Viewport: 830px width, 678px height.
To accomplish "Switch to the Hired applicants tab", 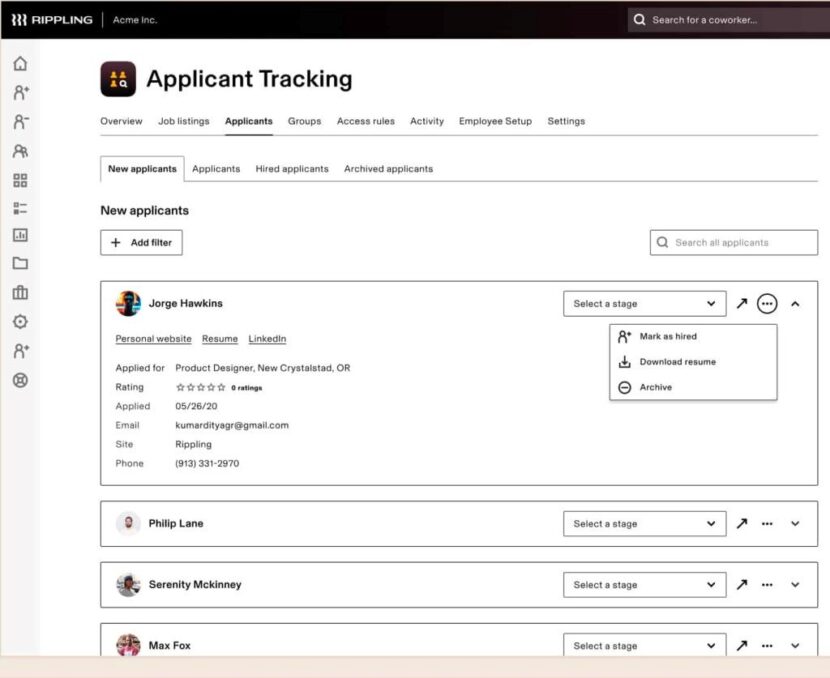I will click(x=292, y=168).
